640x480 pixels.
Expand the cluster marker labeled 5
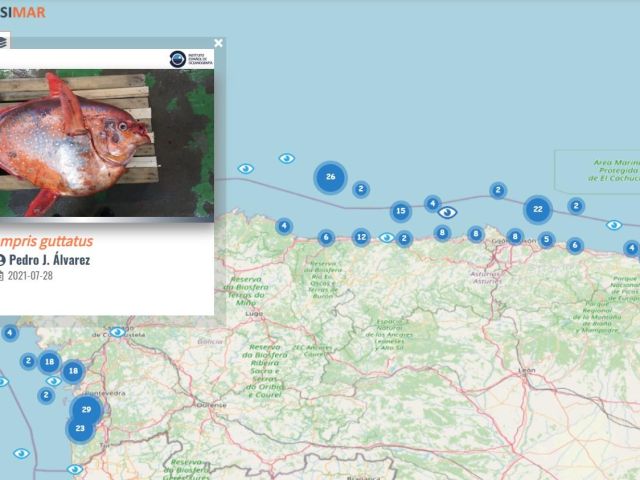tap(546, 240)
